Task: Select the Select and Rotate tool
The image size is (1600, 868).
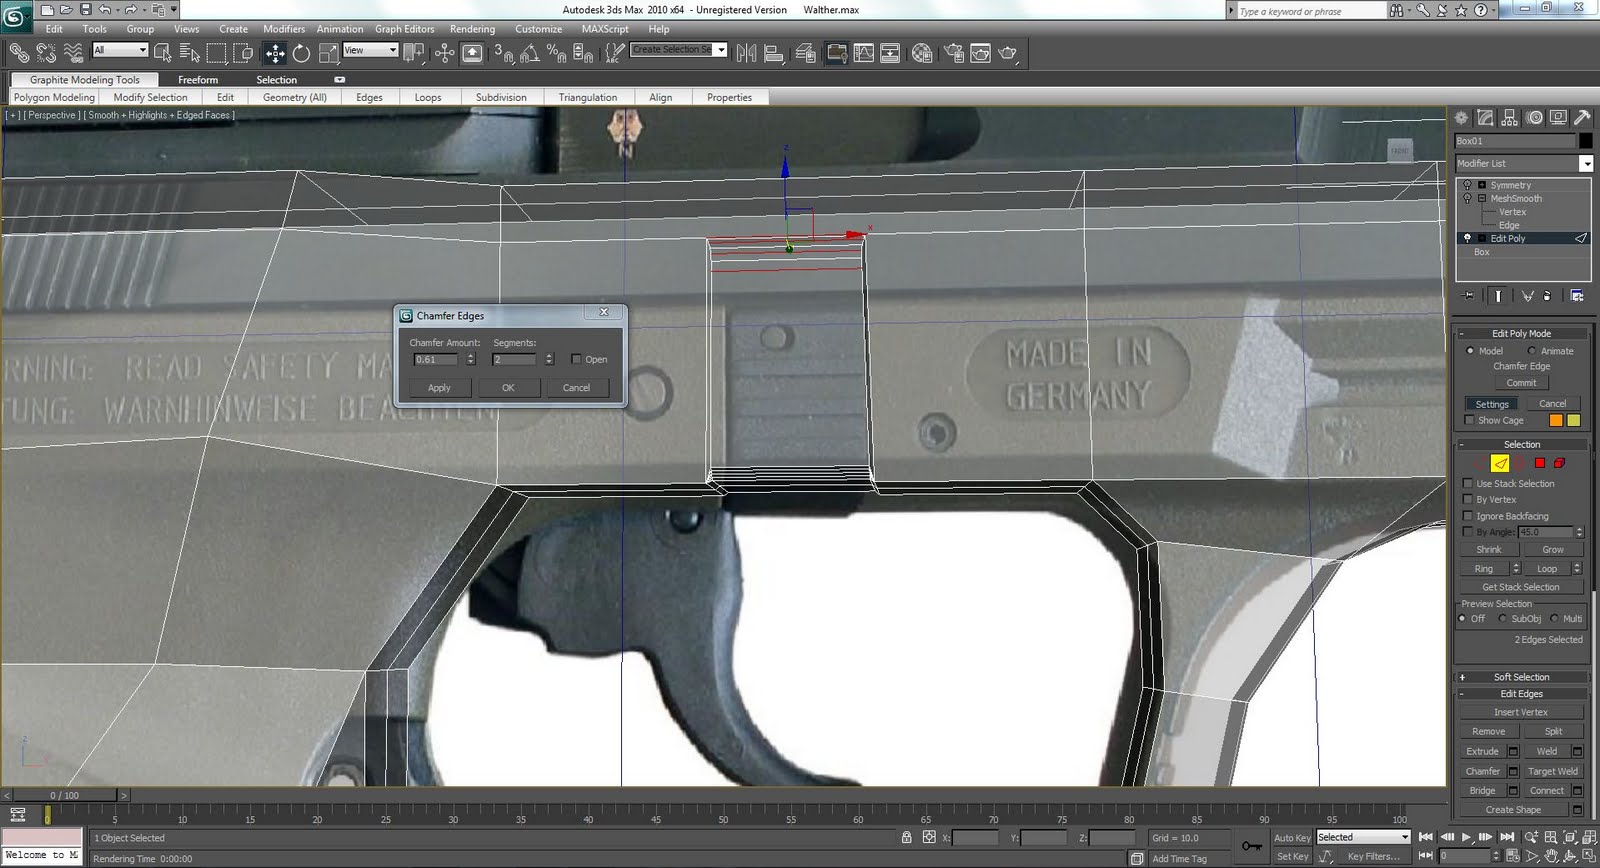Action: pos(301,53)
